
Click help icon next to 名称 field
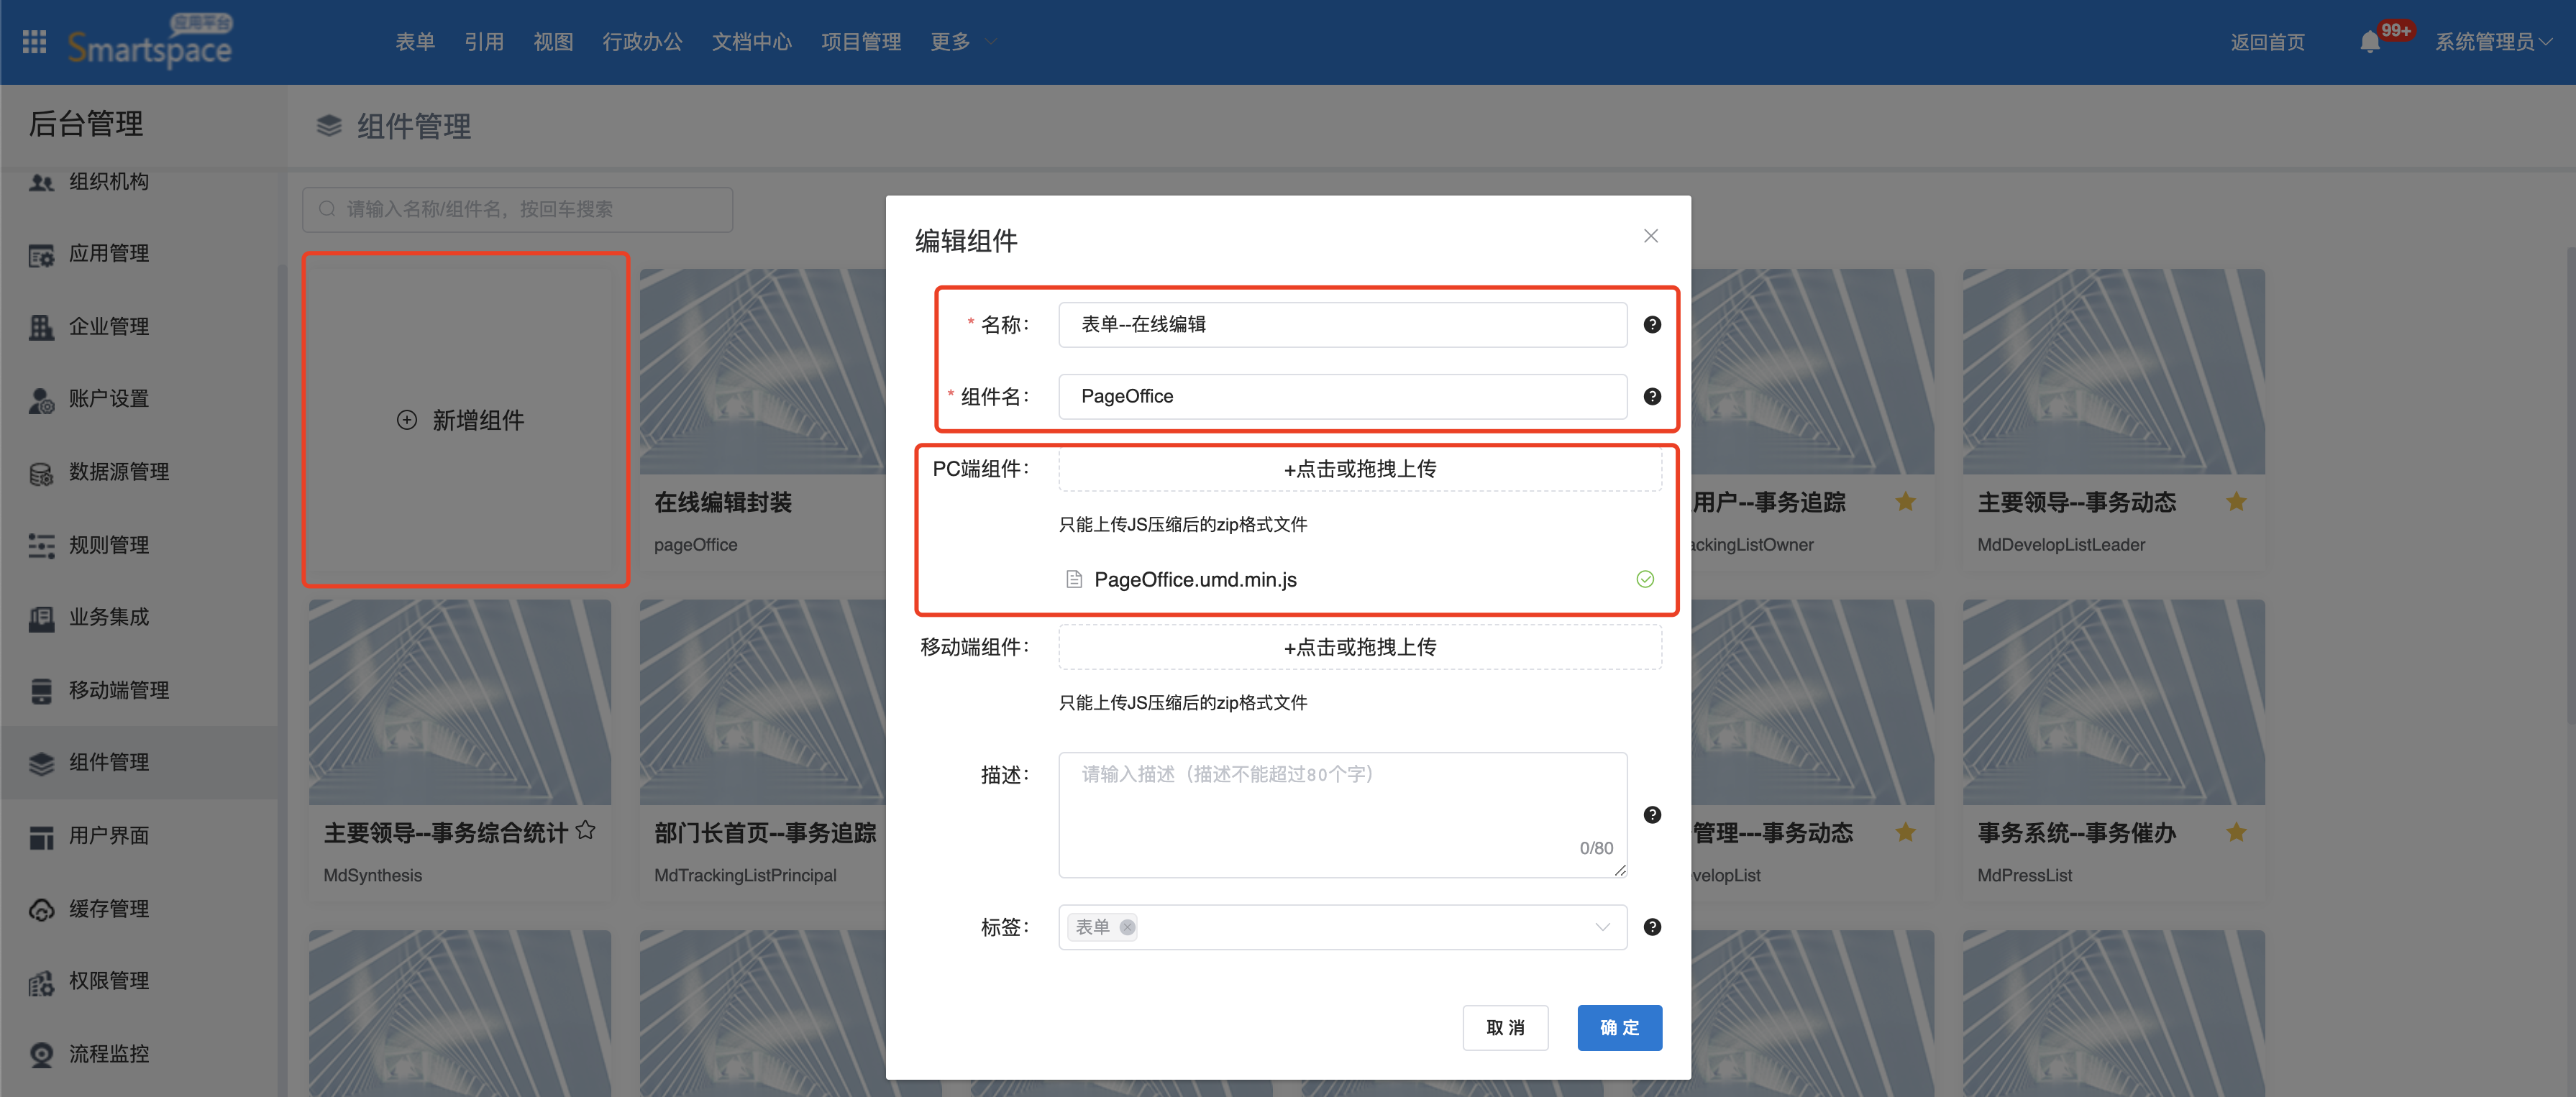point(1652,324)
